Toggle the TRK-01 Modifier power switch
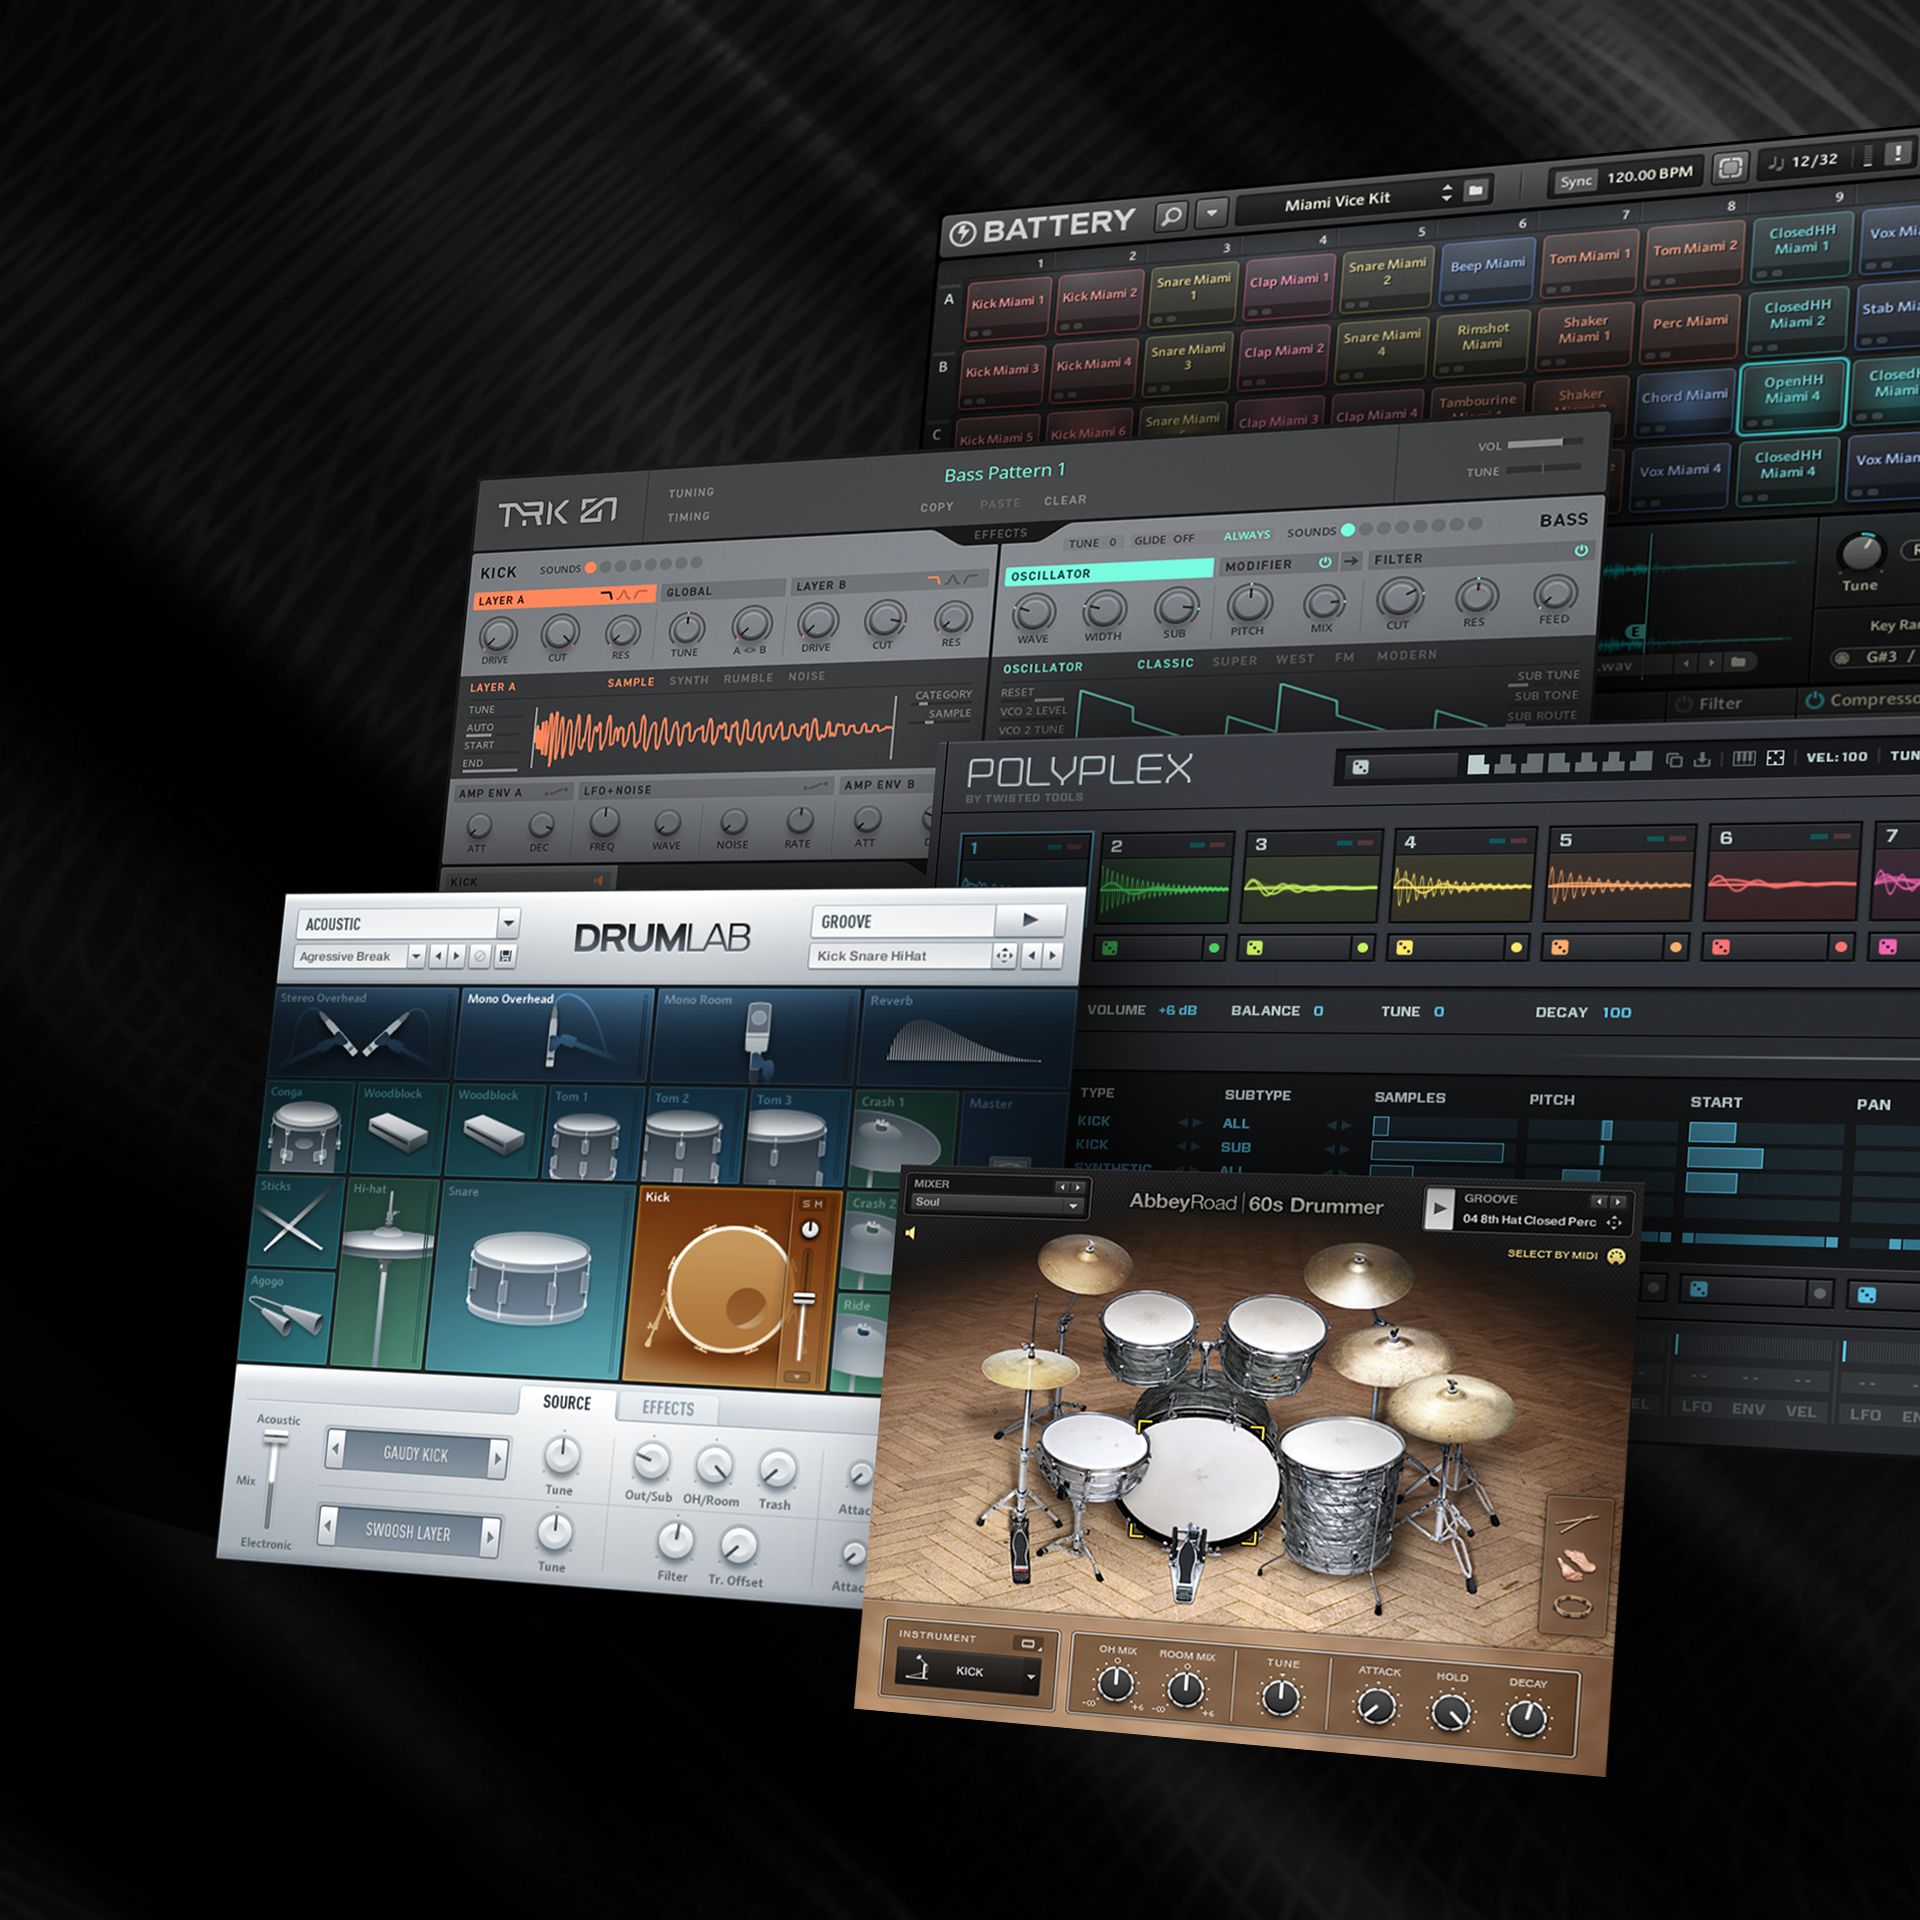The image size is (1920, 1920). click(1325, 563)
